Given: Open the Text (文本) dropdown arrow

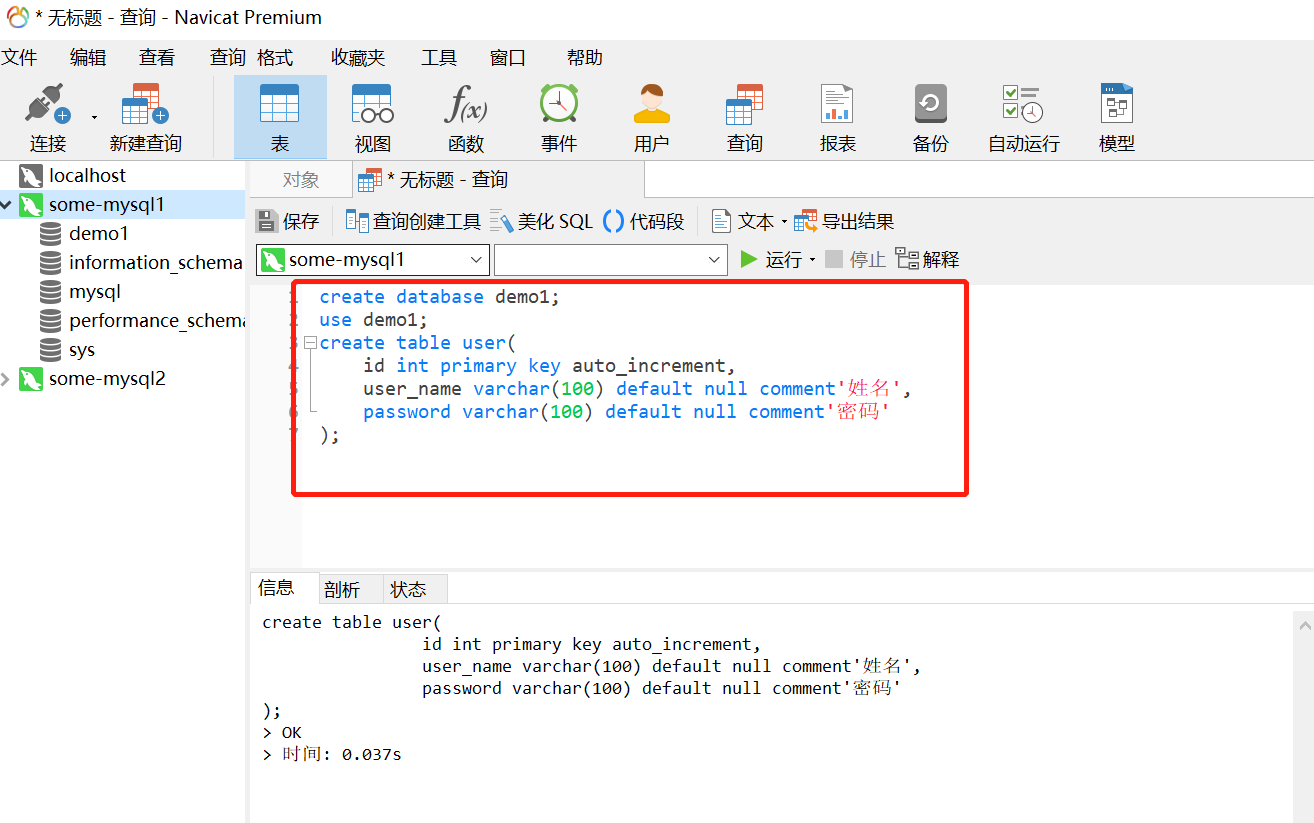Looking at the screenshot, I should (784, 222).
